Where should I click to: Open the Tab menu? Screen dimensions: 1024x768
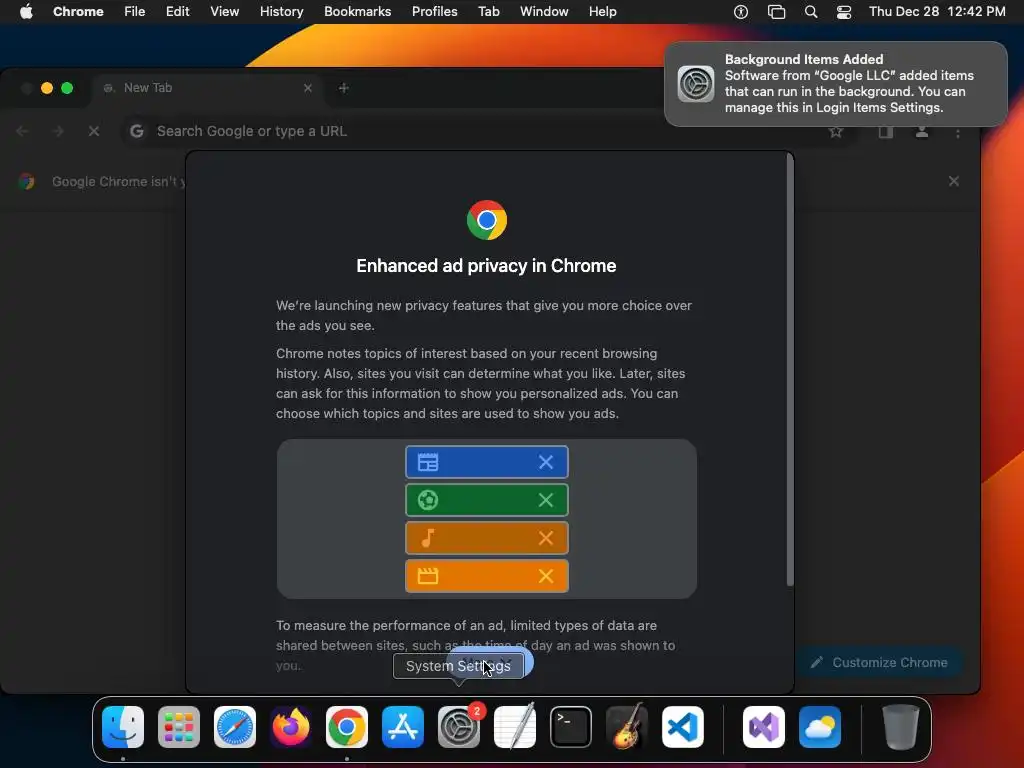click(488, 12)
